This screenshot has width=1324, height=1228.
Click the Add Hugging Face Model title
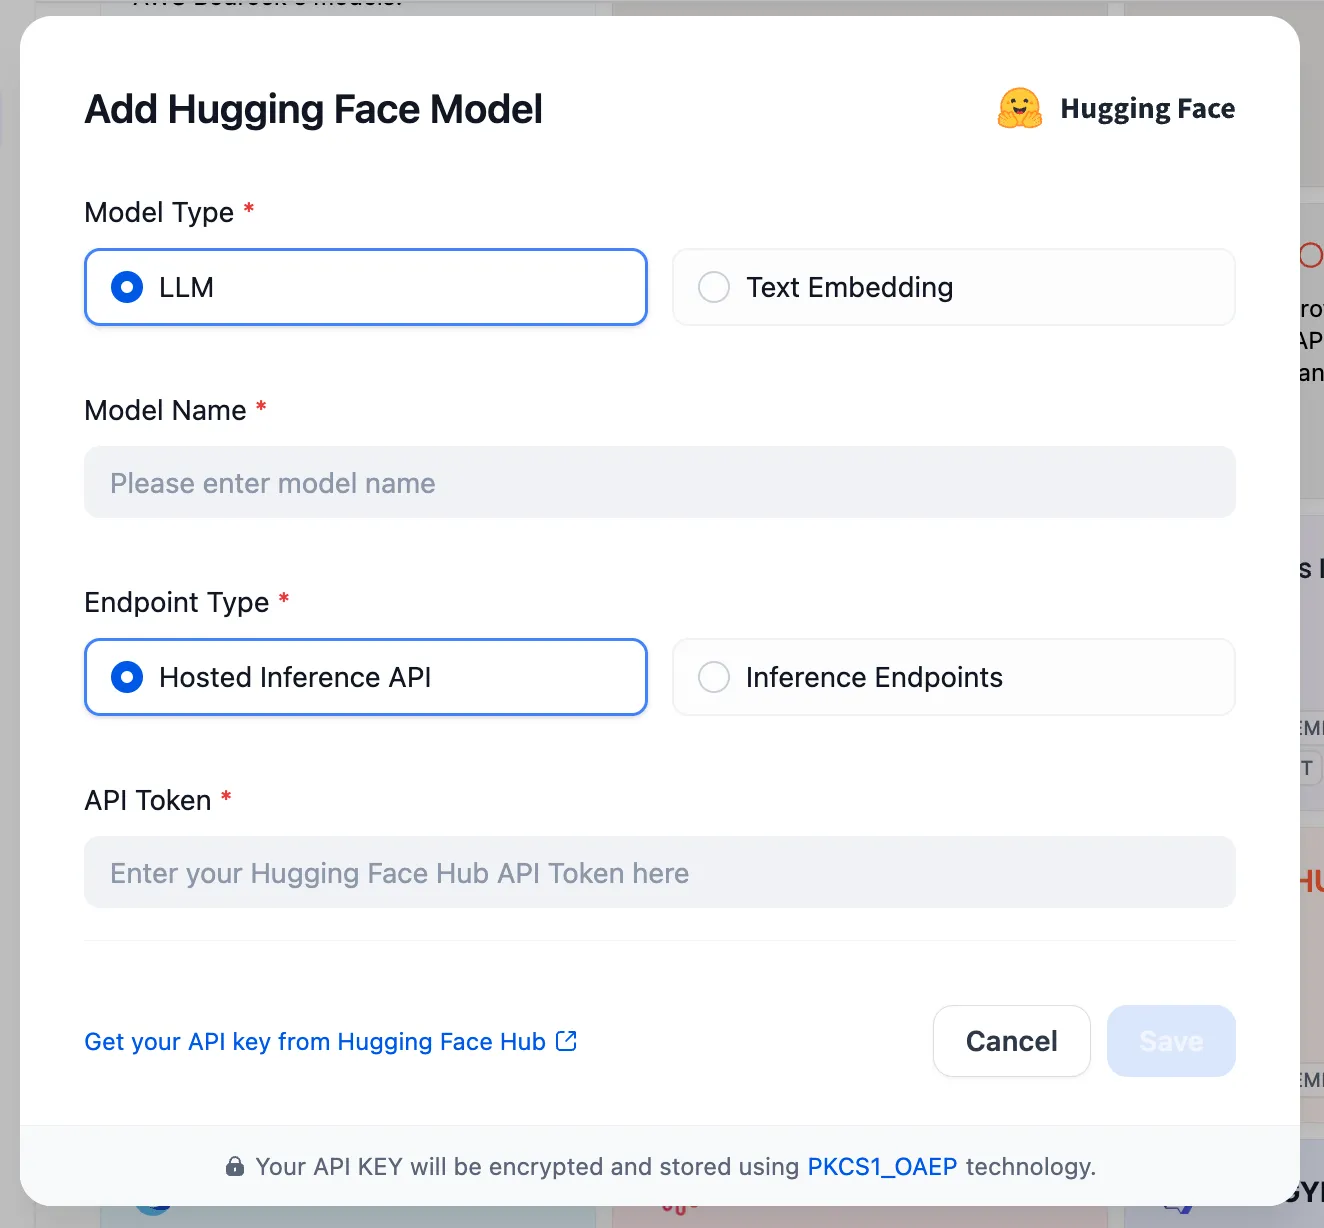(x=313, y=109)
